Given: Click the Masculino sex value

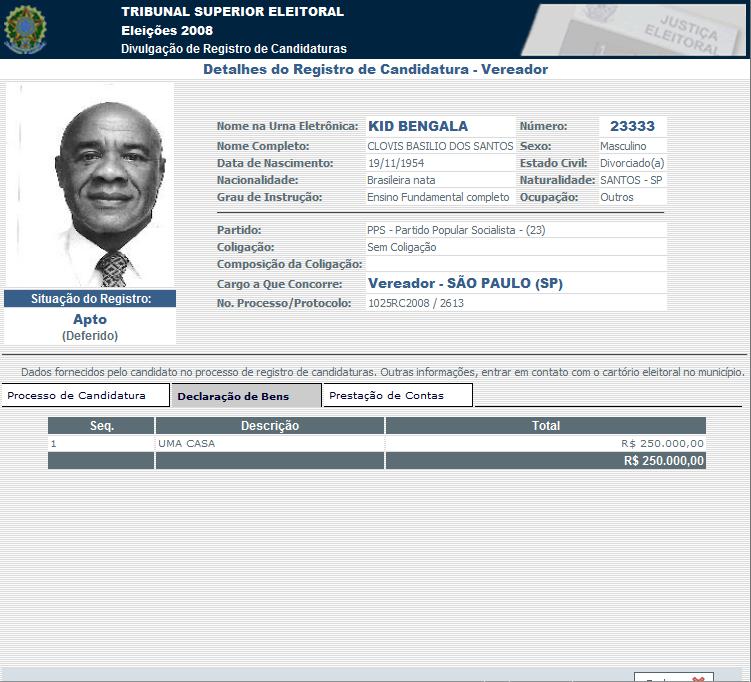Looking at the screenshot, I should [623, 146].
